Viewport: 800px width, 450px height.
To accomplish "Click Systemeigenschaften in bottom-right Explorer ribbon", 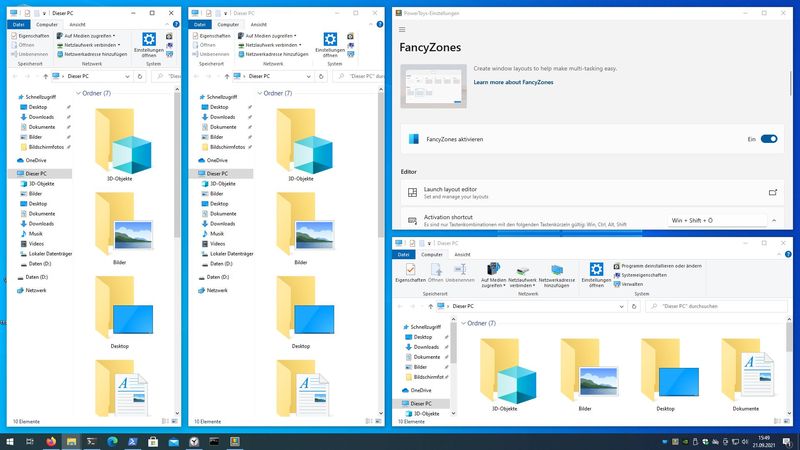I will click(x=640, y=275).
